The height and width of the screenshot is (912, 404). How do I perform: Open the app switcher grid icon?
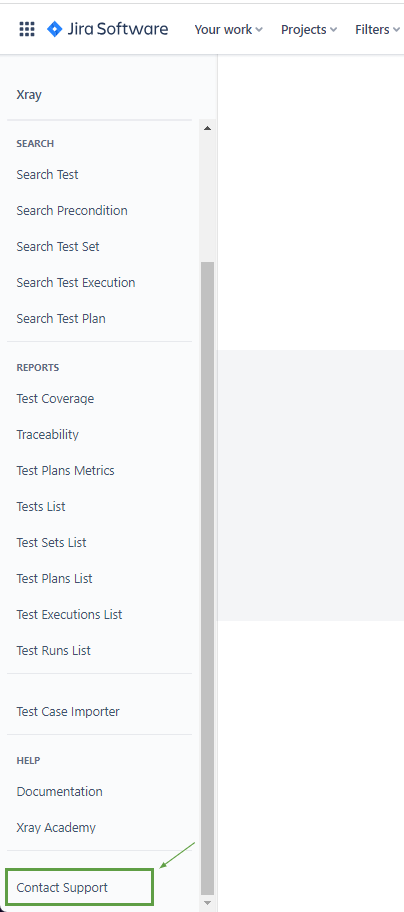tap(27, 29)
